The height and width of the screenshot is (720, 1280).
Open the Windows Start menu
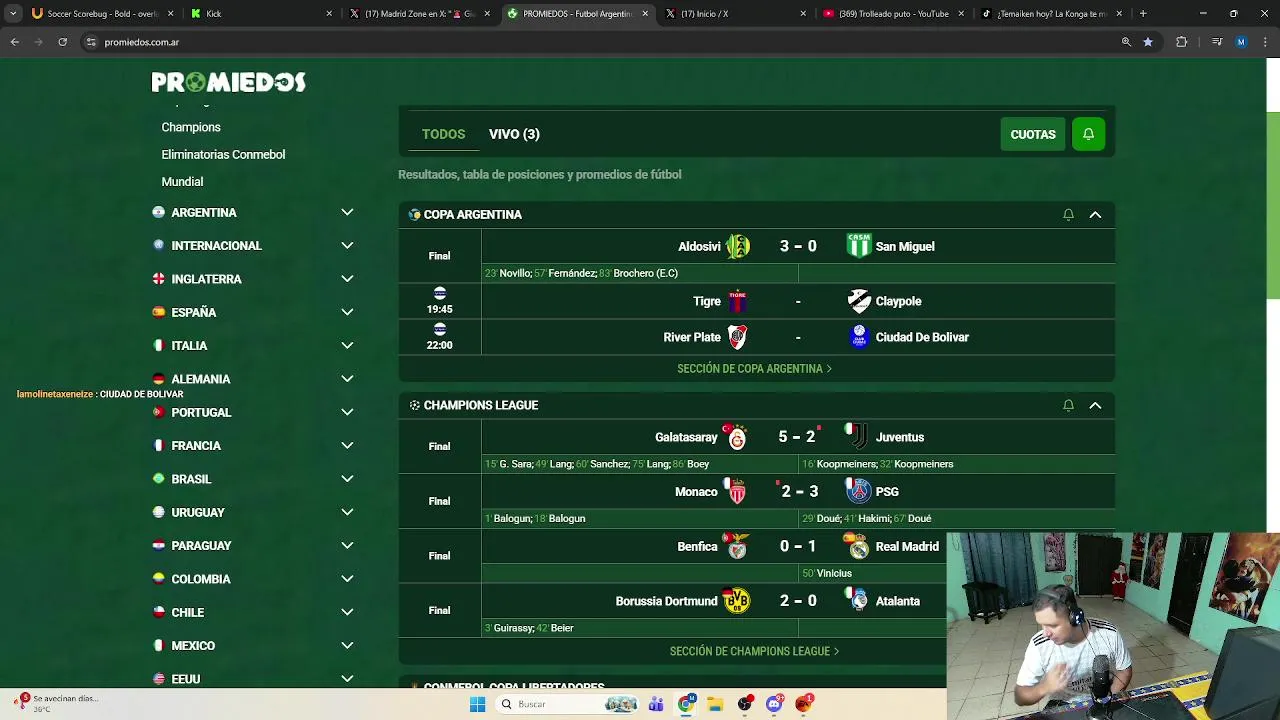click(x=478, y=704)
